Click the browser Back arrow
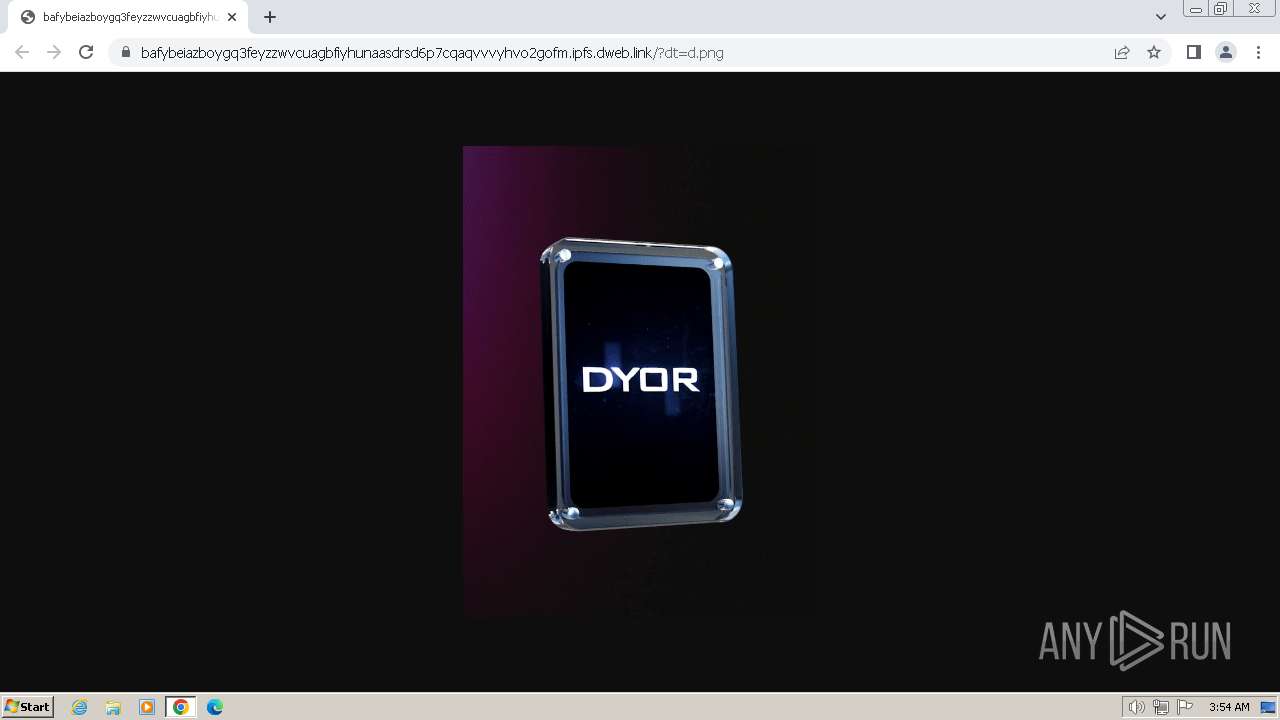This screenshot has height=720, width=1280. click(22, 52)
